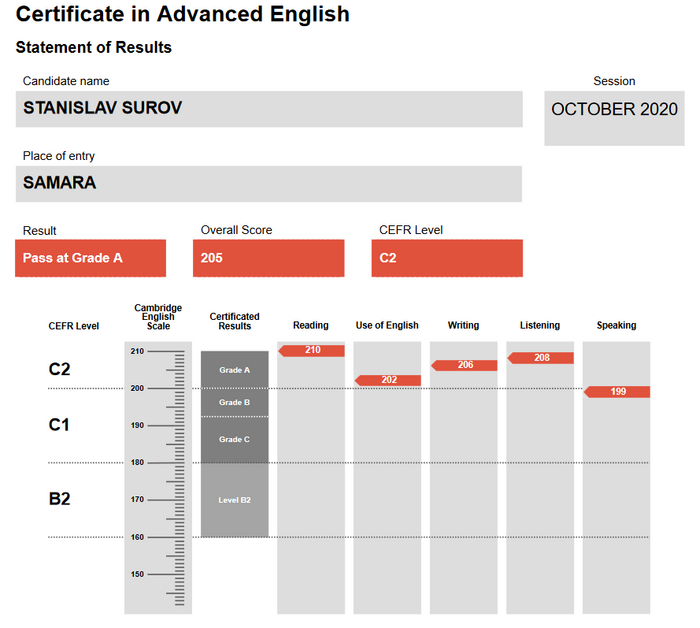
Task: Select the Result label above the grade box
Action: coord(39,231)
